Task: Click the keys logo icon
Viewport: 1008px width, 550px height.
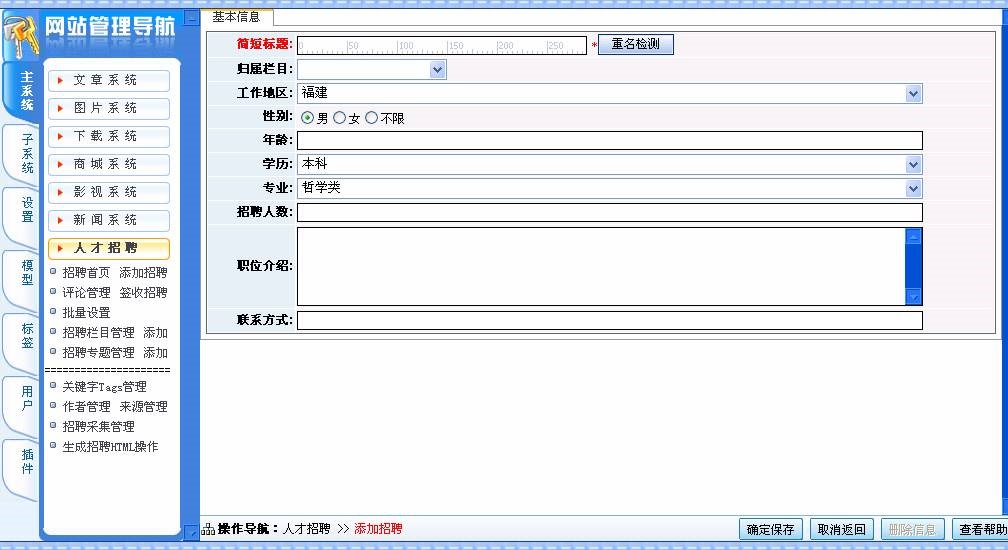Action: point(21,37)
